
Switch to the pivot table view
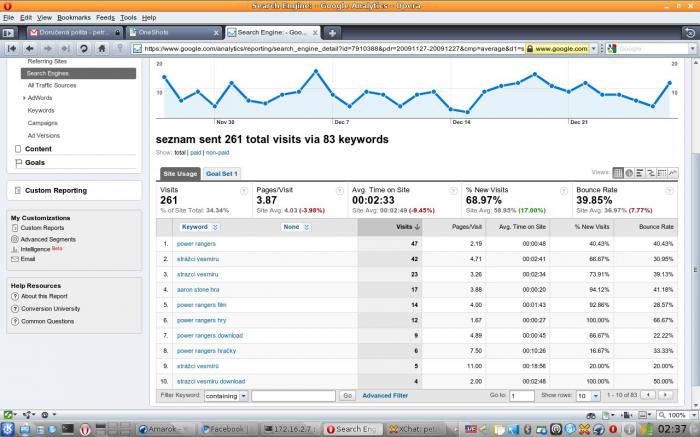[x=662, y=173]
